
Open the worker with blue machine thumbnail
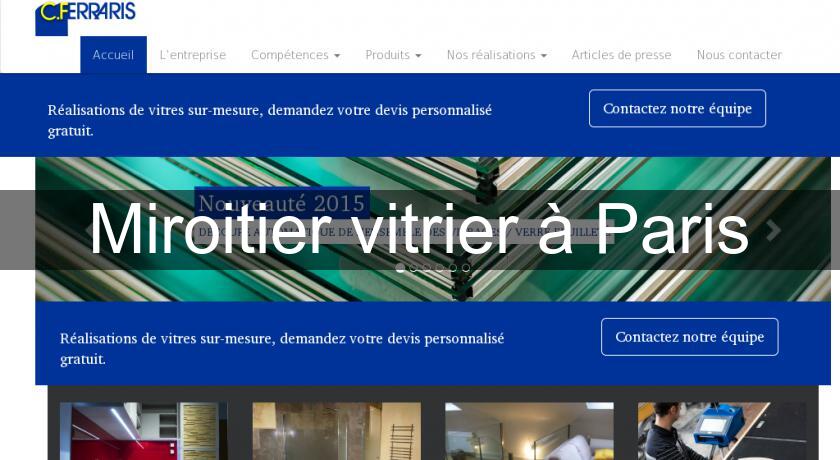click(x=722, y=431)
